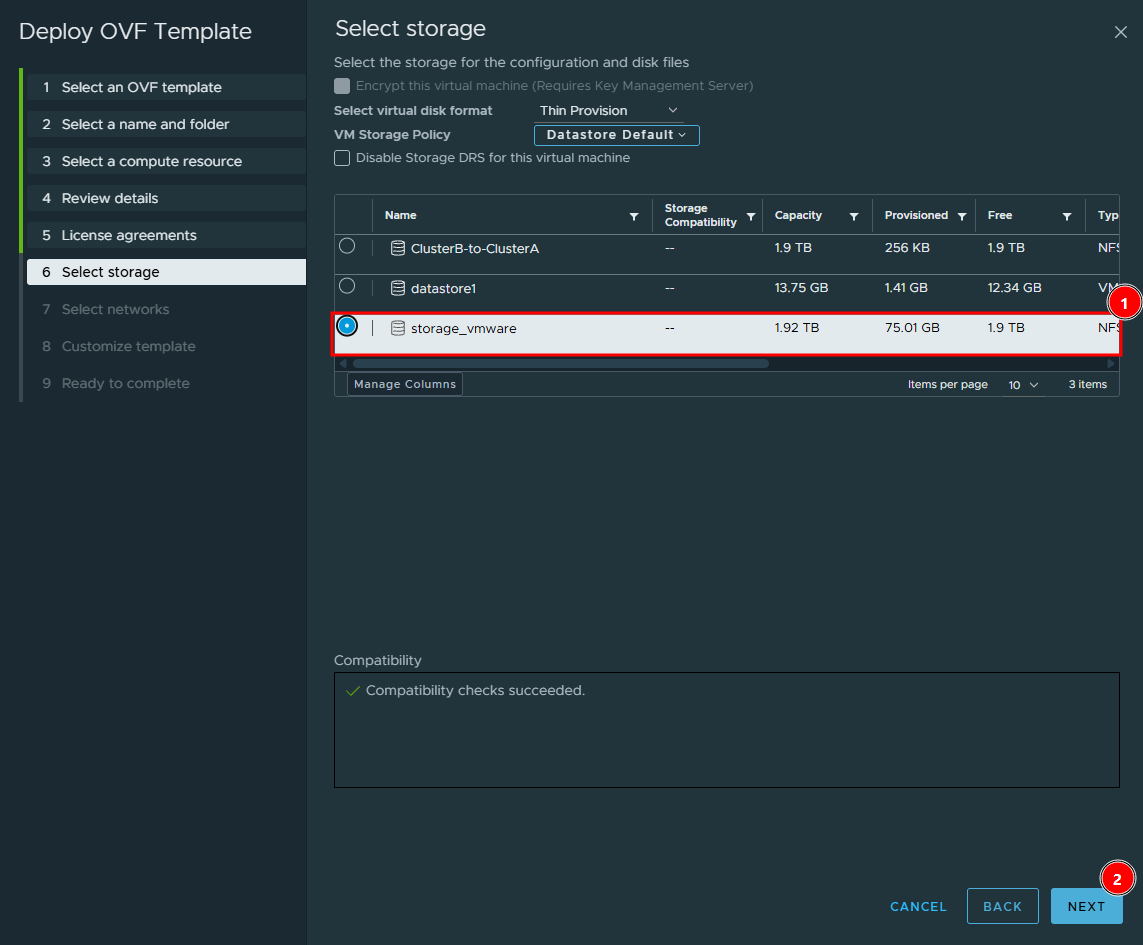Click step 7 Select networks
1143x945 pixels.
[166, 309]
